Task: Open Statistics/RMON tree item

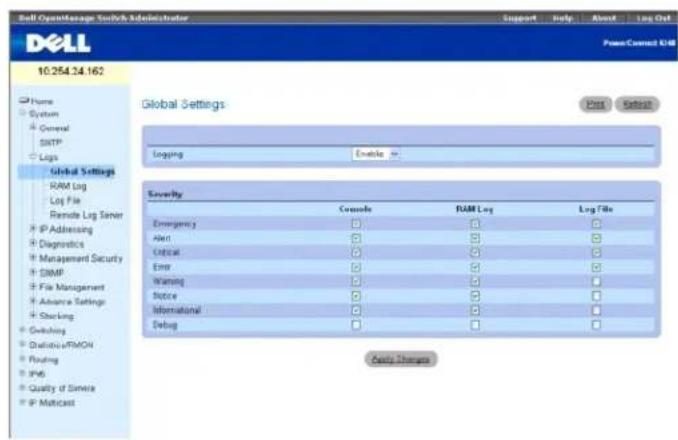Action: click(x=61, y=345)
